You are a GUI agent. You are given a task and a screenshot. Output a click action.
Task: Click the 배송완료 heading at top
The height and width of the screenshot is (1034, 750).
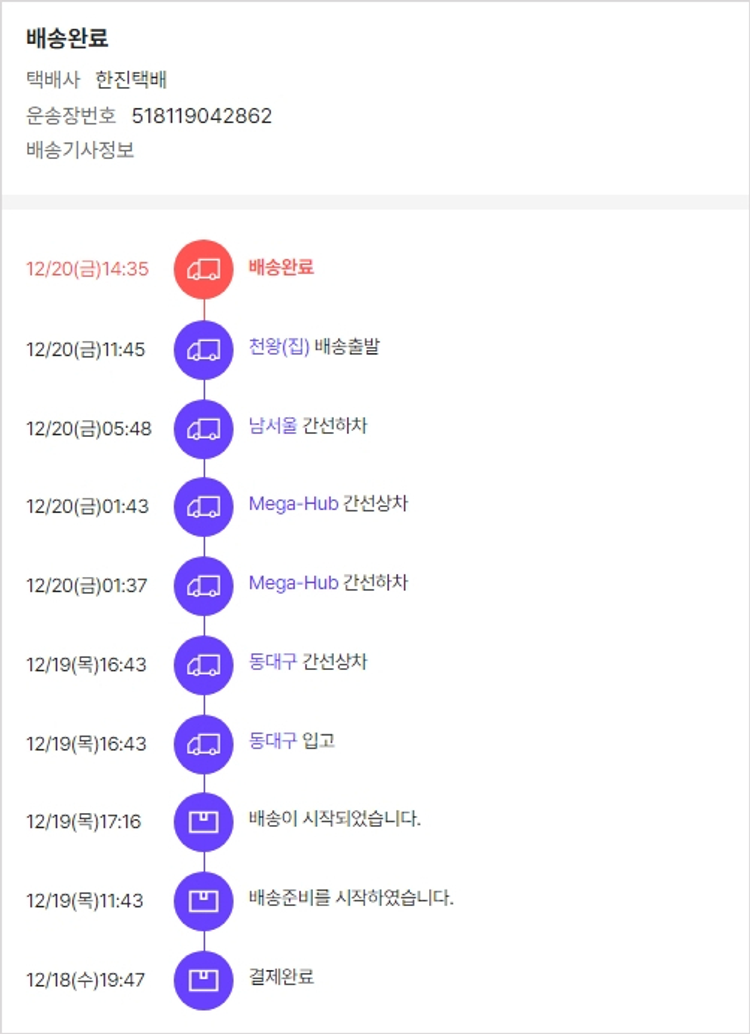pos(67,39)
